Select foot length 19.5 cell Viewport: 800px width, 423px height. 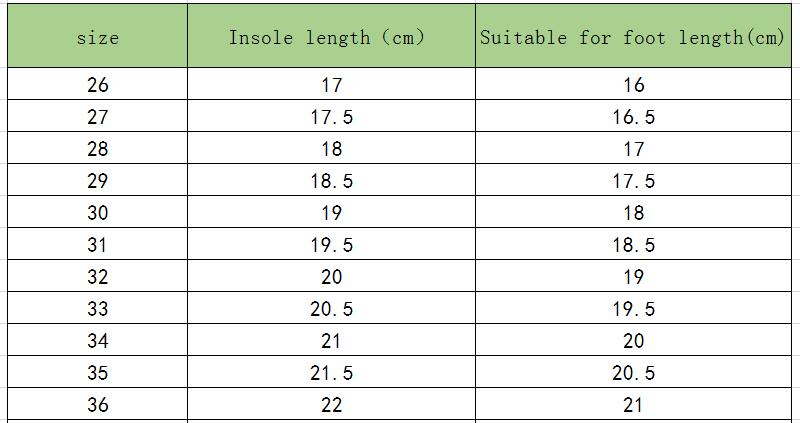tap(633, 309)
